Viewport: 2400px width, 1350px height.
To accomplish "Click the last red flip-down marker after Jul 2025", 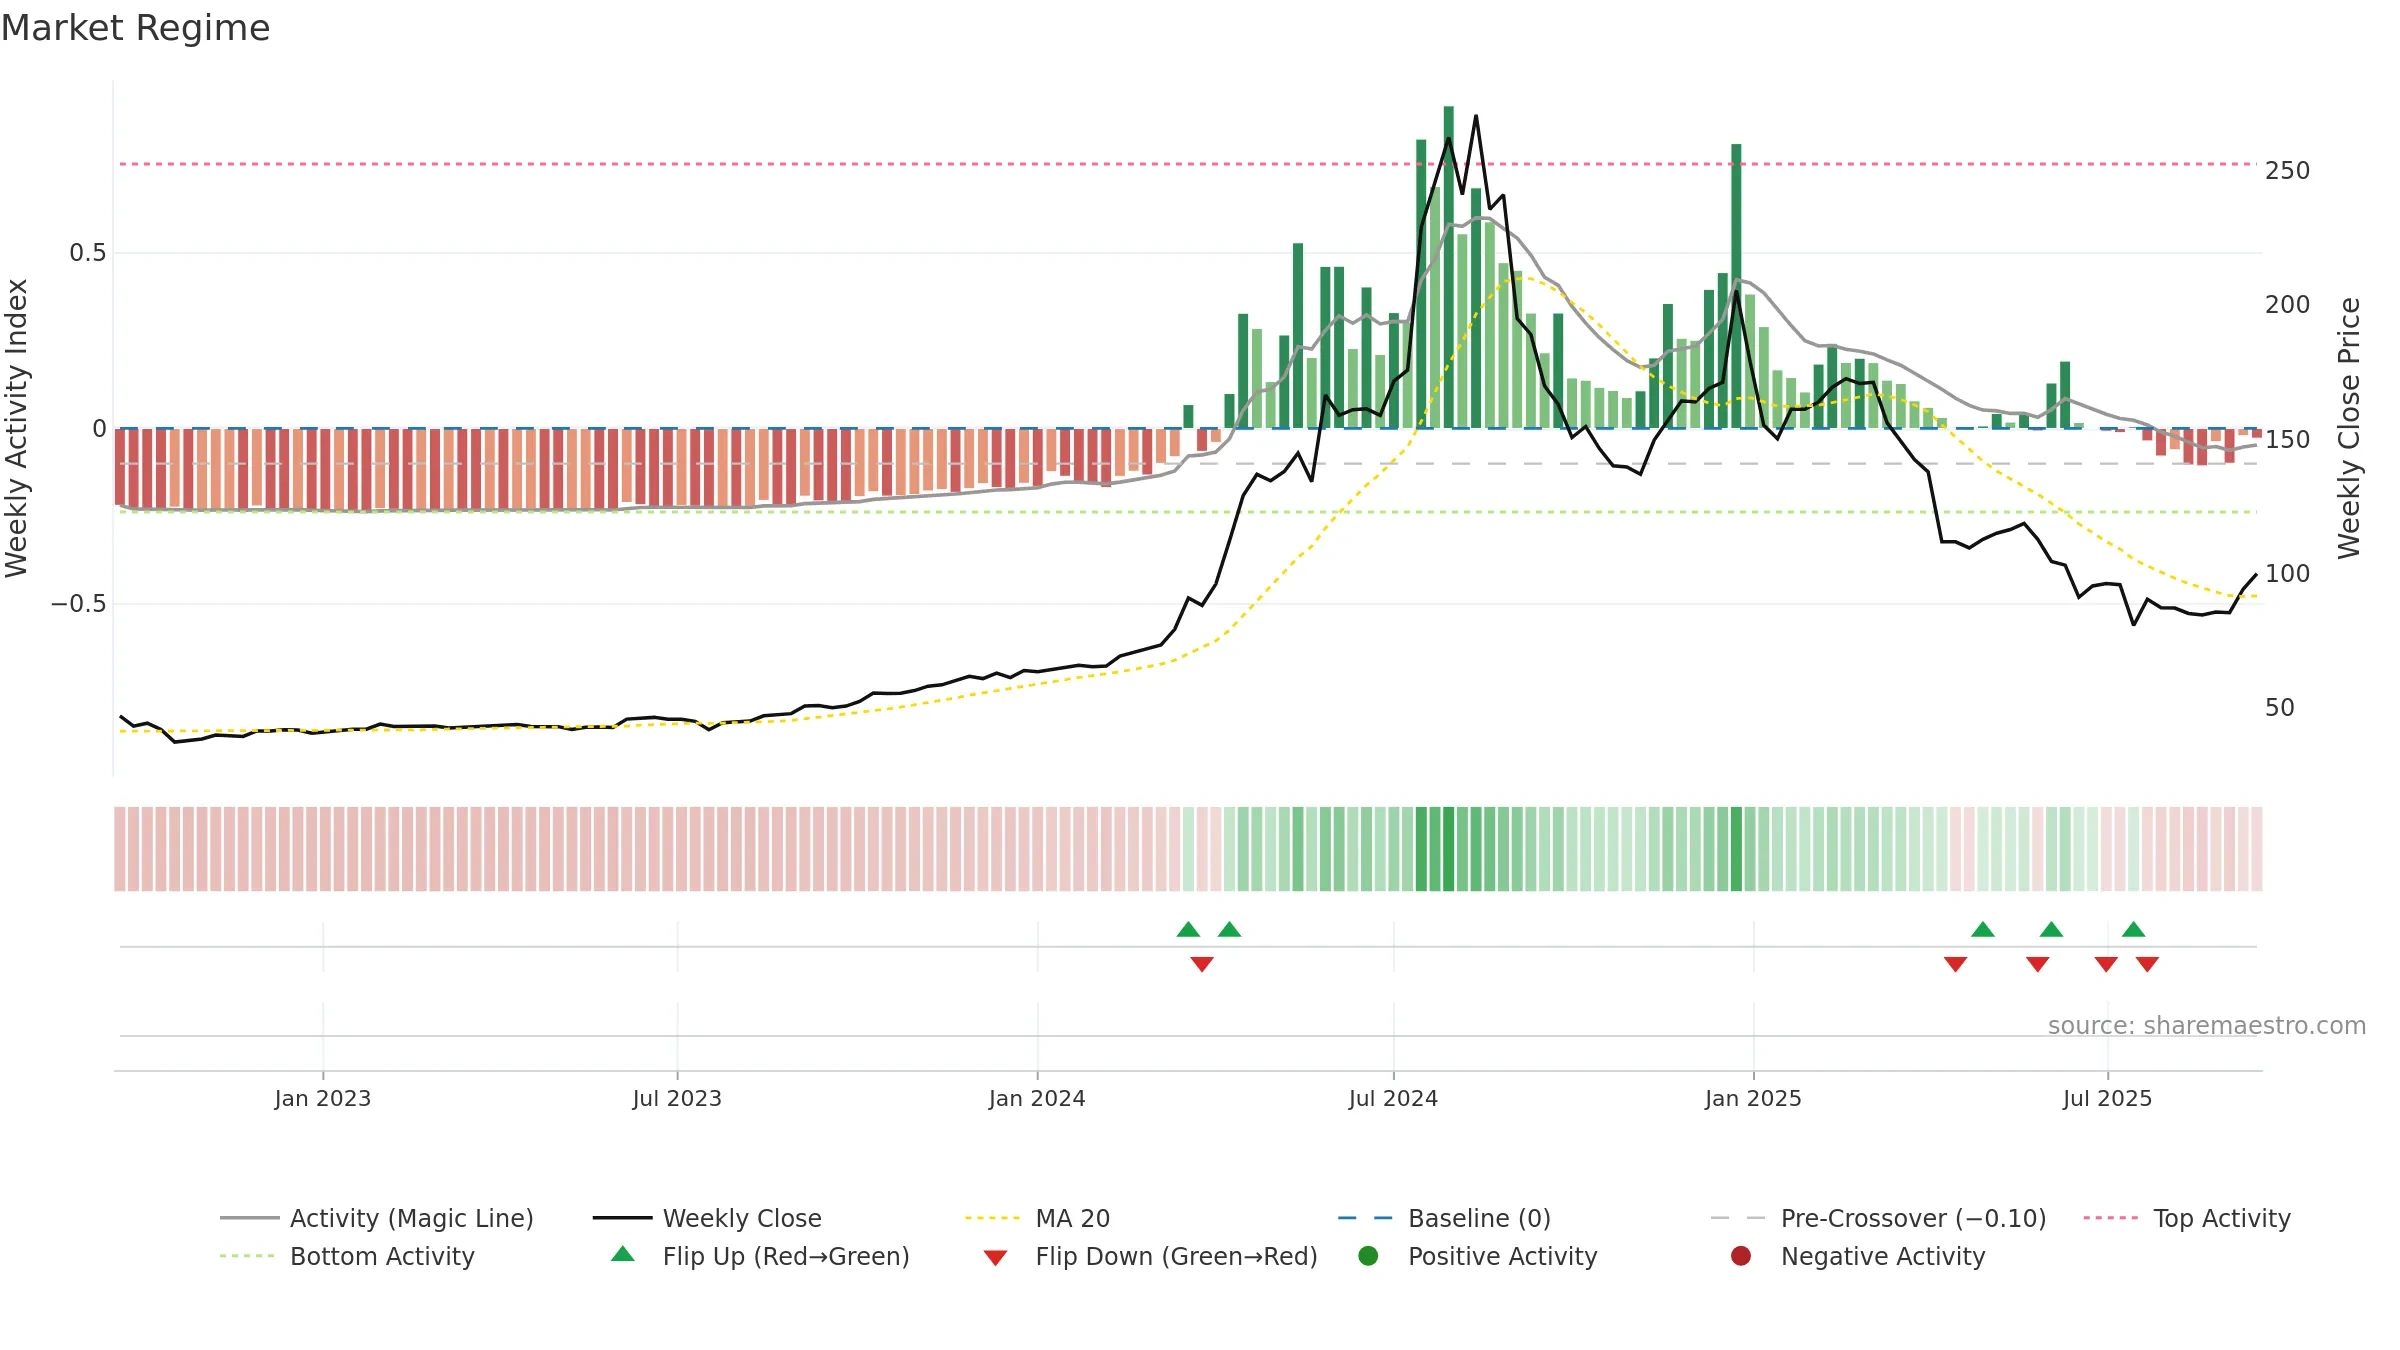I will point(2147,964).
